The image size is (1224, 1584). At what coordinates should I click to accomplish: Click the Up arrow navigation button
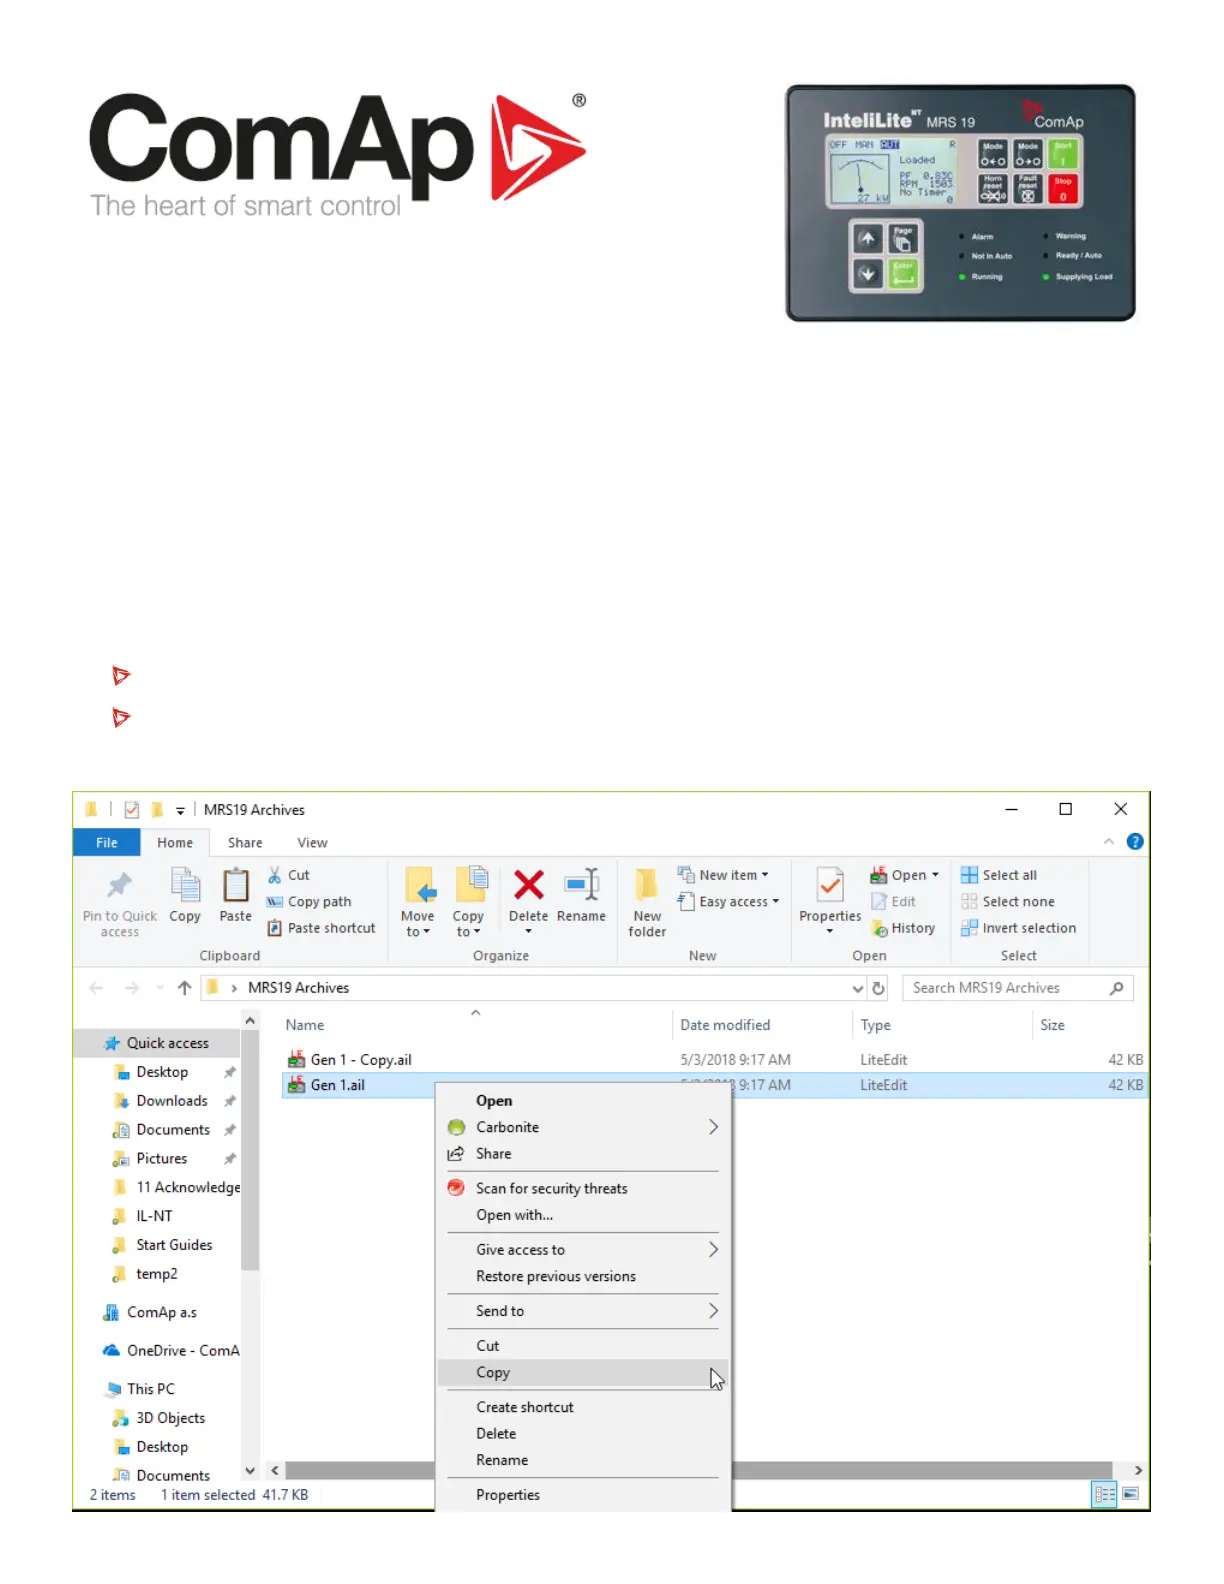[184, 988]
